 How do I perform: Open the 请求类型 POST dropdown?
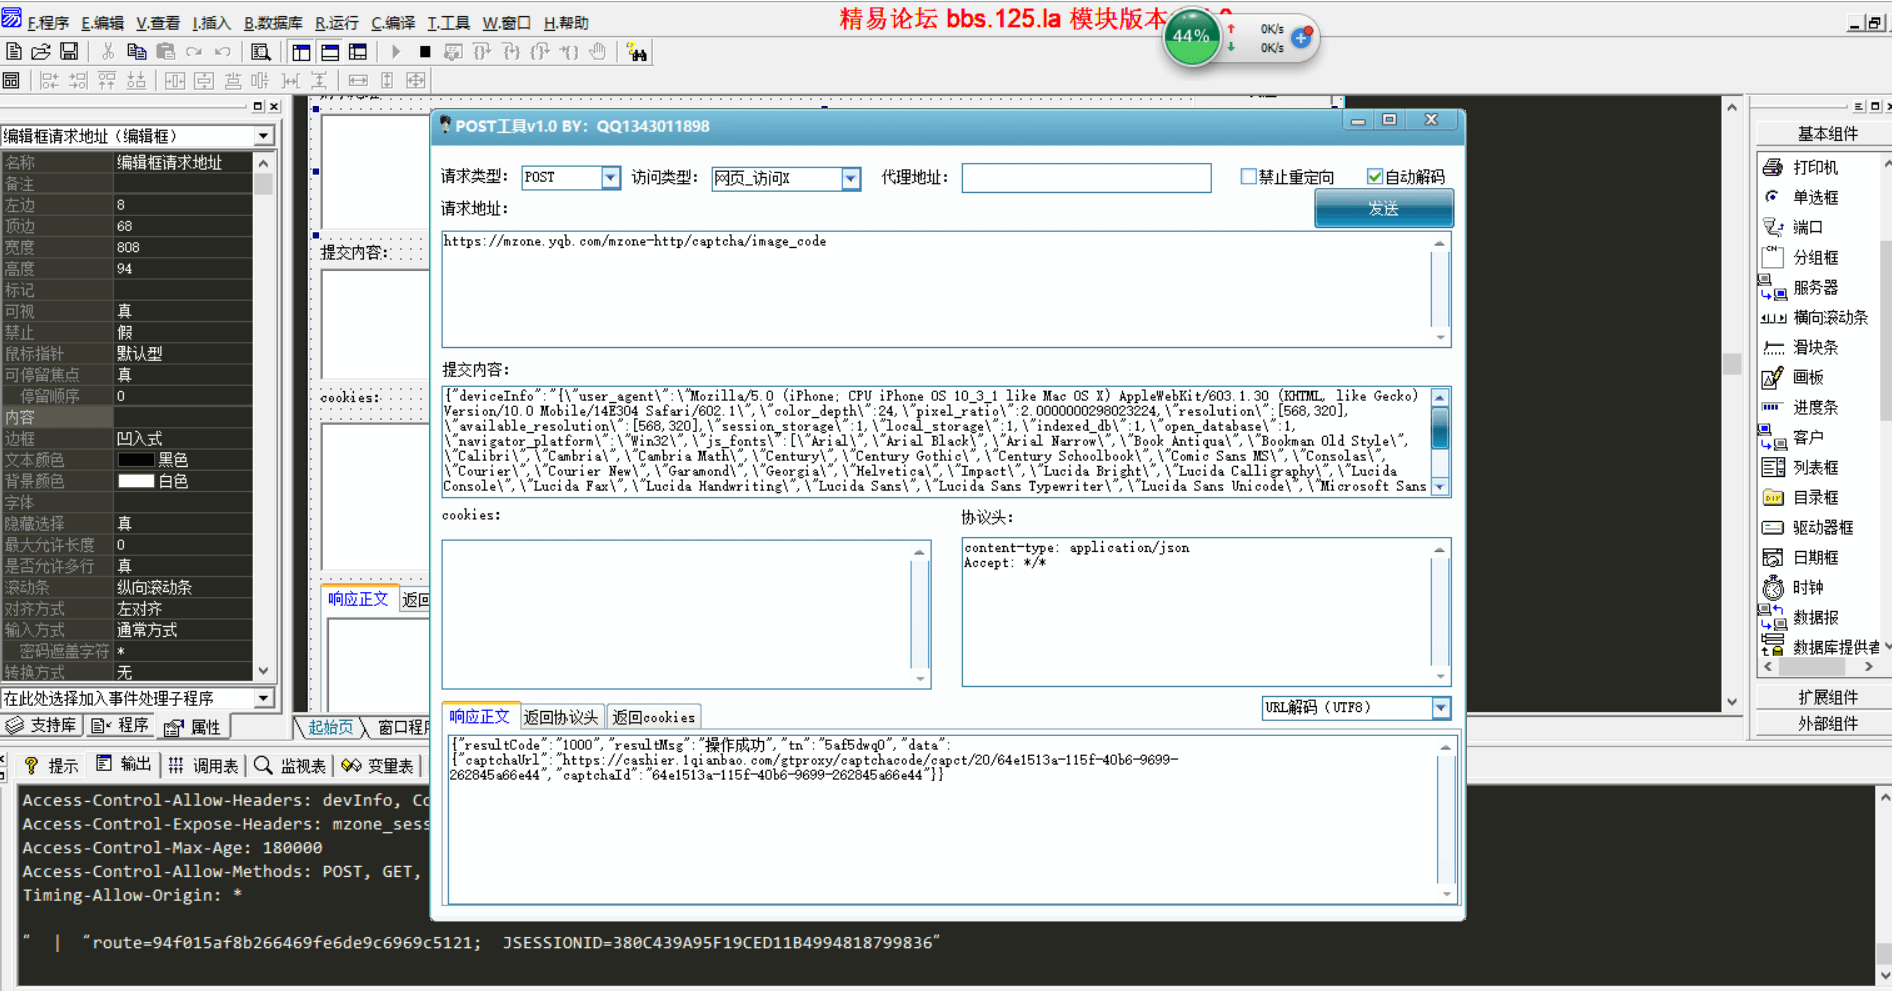[x=609, y=178]
